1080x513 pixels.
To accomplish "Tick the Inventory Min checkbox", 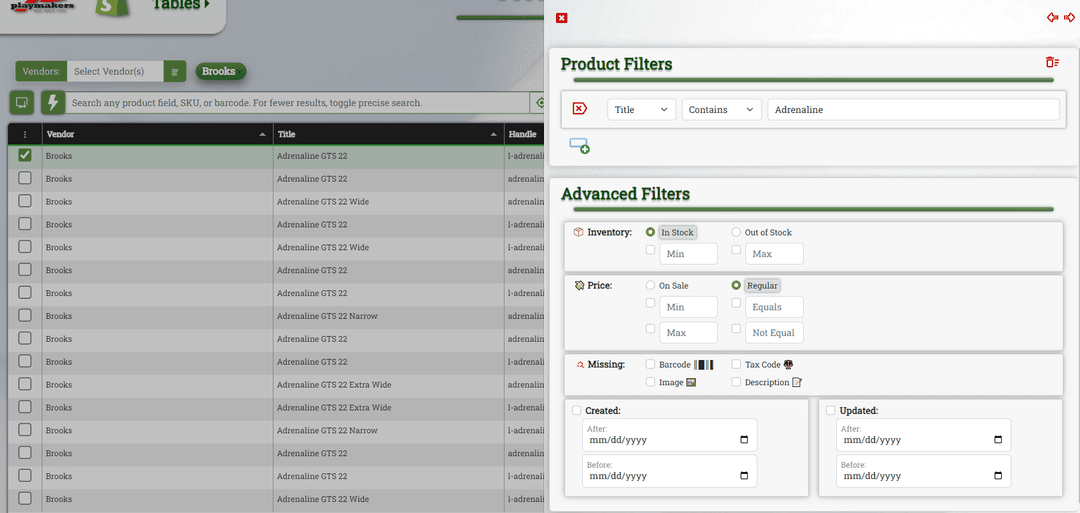I will coord(650,250).
